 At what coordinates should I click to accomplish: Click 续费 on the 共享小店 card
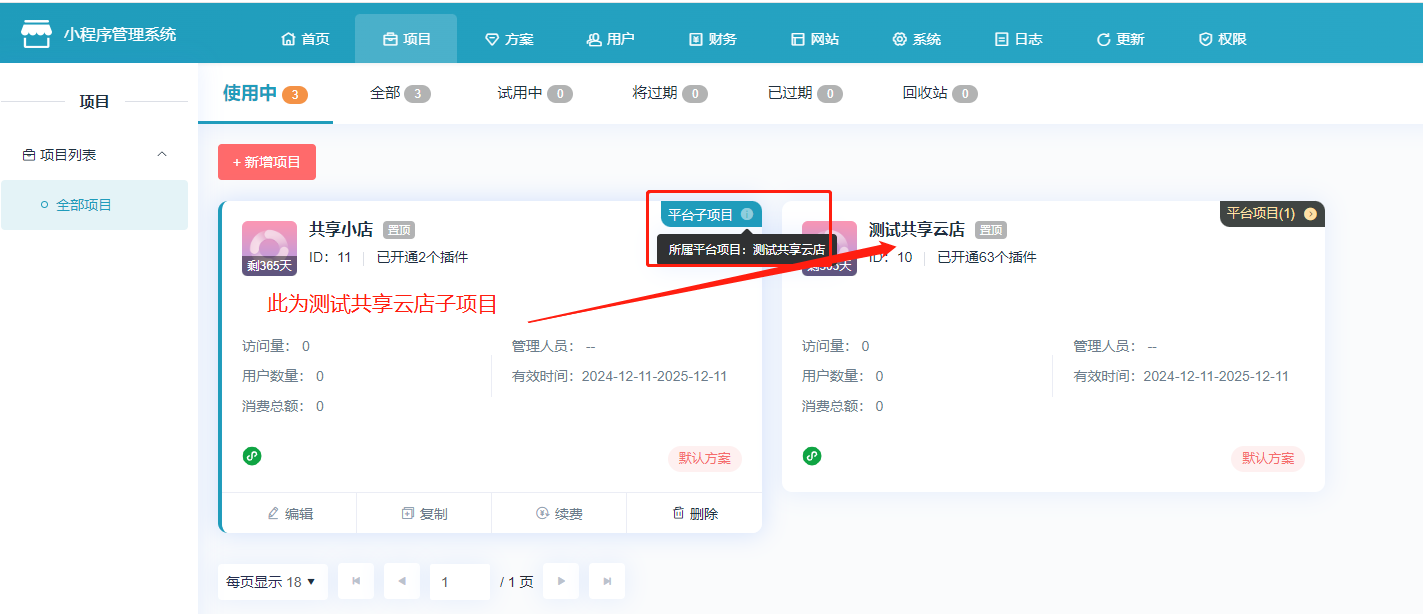(559, 514)
